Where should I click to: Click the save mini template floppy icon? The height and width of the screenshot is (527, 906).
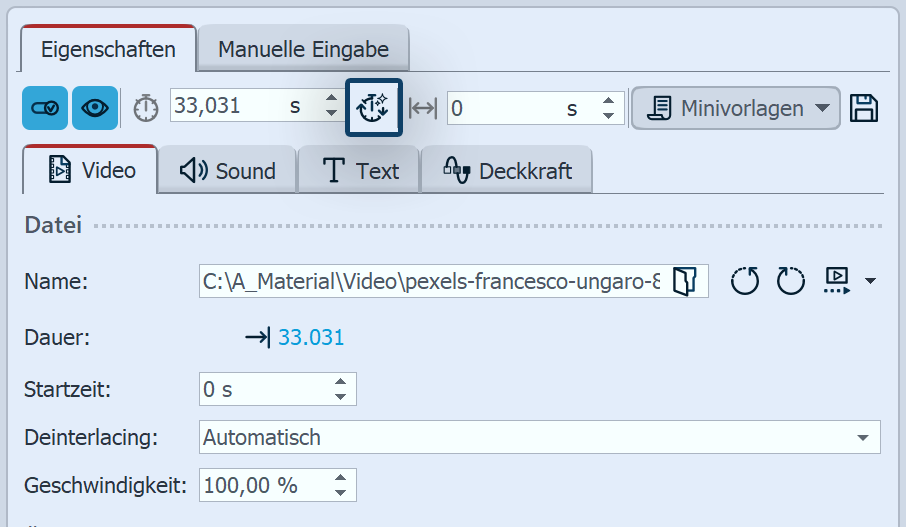[x=864, y=108]
